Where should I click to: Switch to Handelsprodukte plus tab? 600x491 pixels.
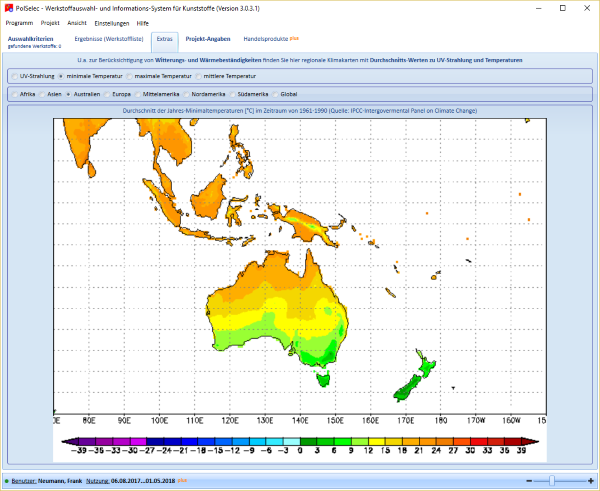(x=271, y=39)
